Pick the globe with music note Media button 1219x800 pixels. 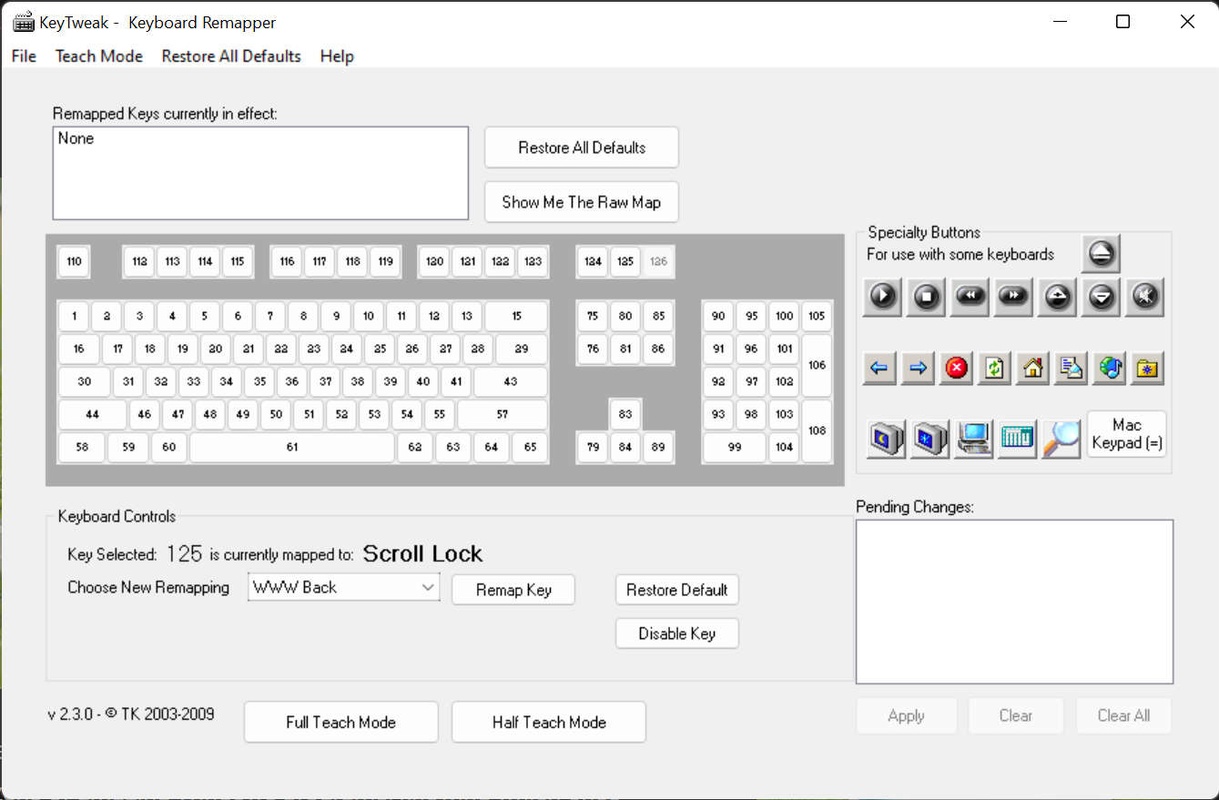pyautogui.click(x=1110, y=369)
